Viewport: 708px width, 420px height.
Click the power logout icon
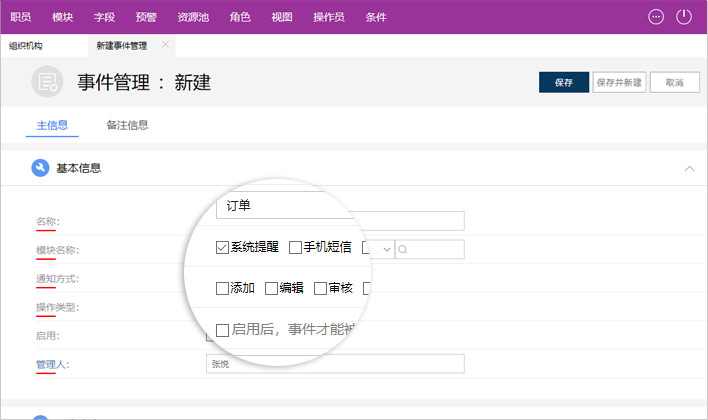[x=684, y=16]
